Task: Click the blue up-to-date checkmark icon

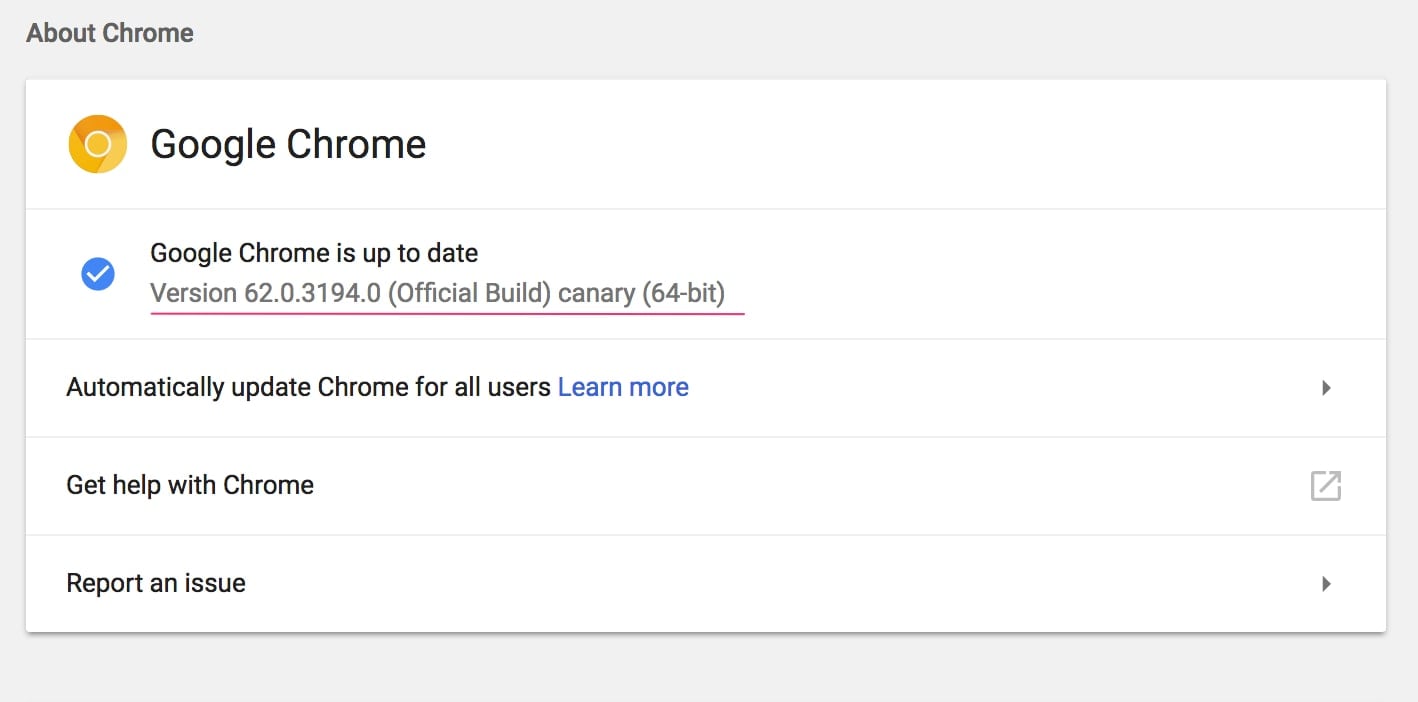Action: pos(97,273)
